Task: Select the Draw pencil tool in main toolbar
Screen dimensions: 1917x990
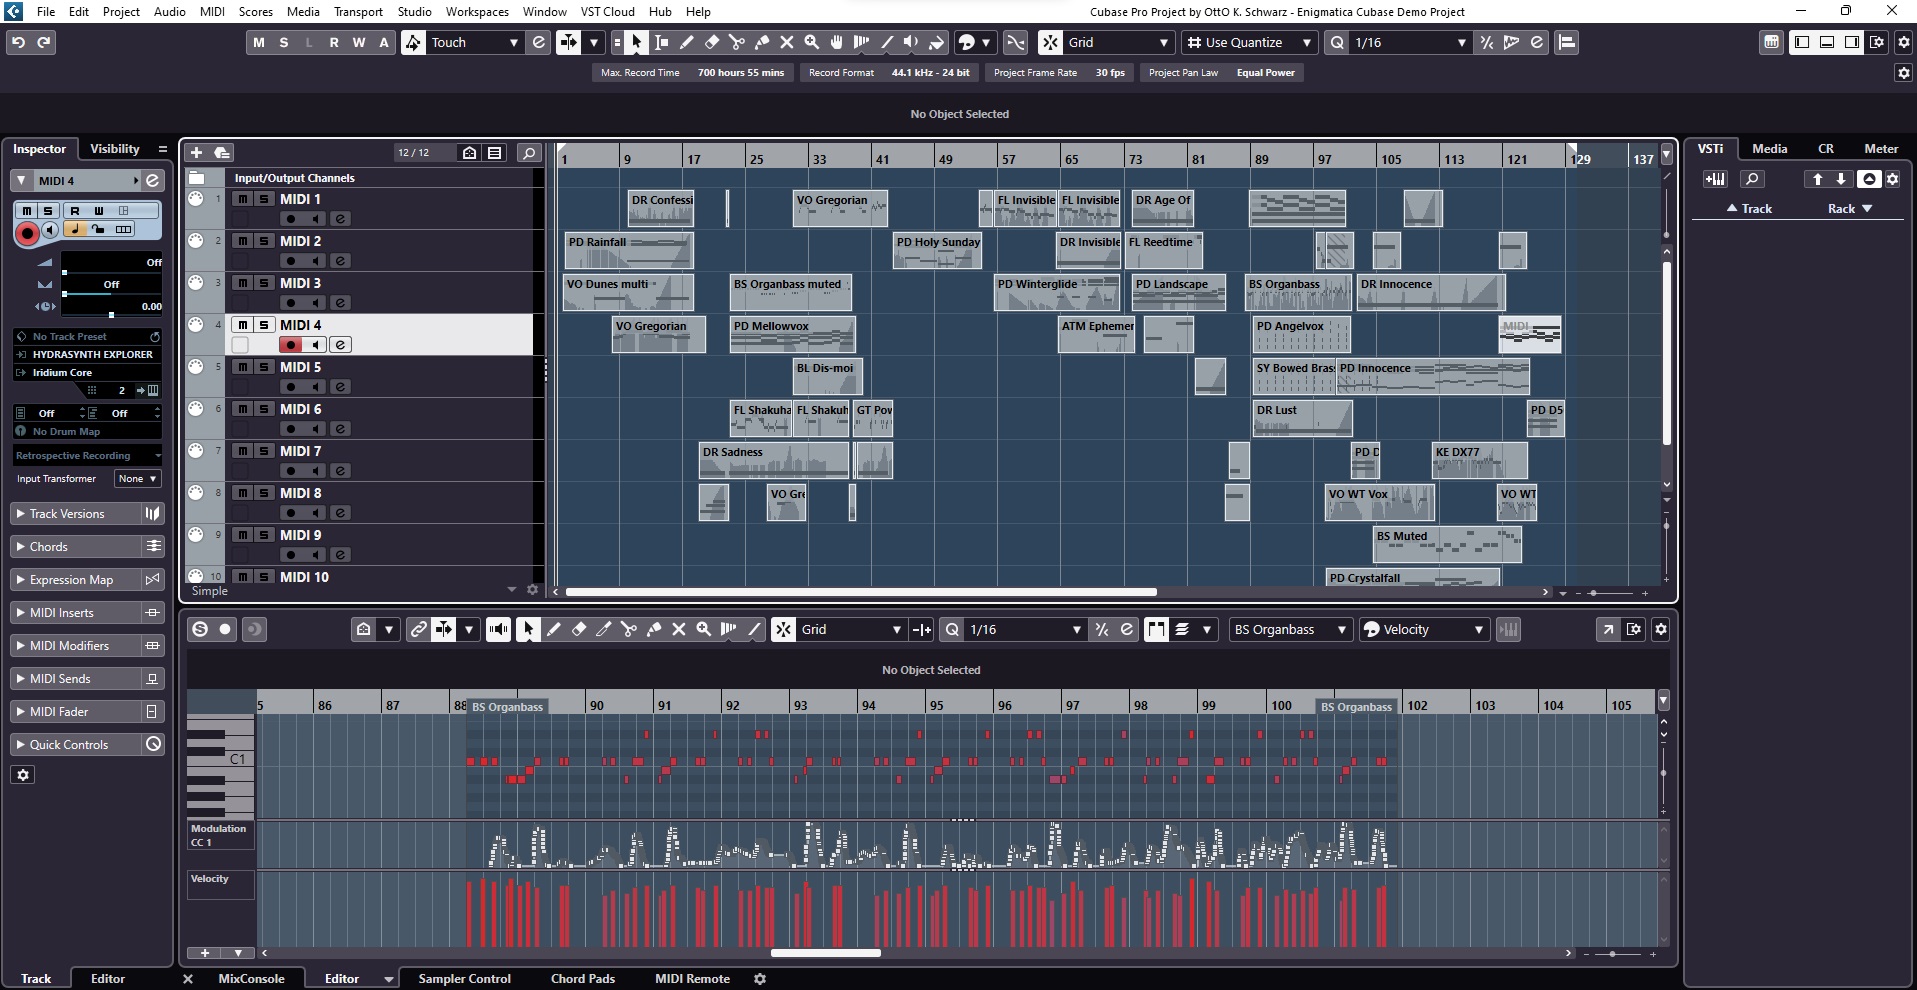Action: 687,42
